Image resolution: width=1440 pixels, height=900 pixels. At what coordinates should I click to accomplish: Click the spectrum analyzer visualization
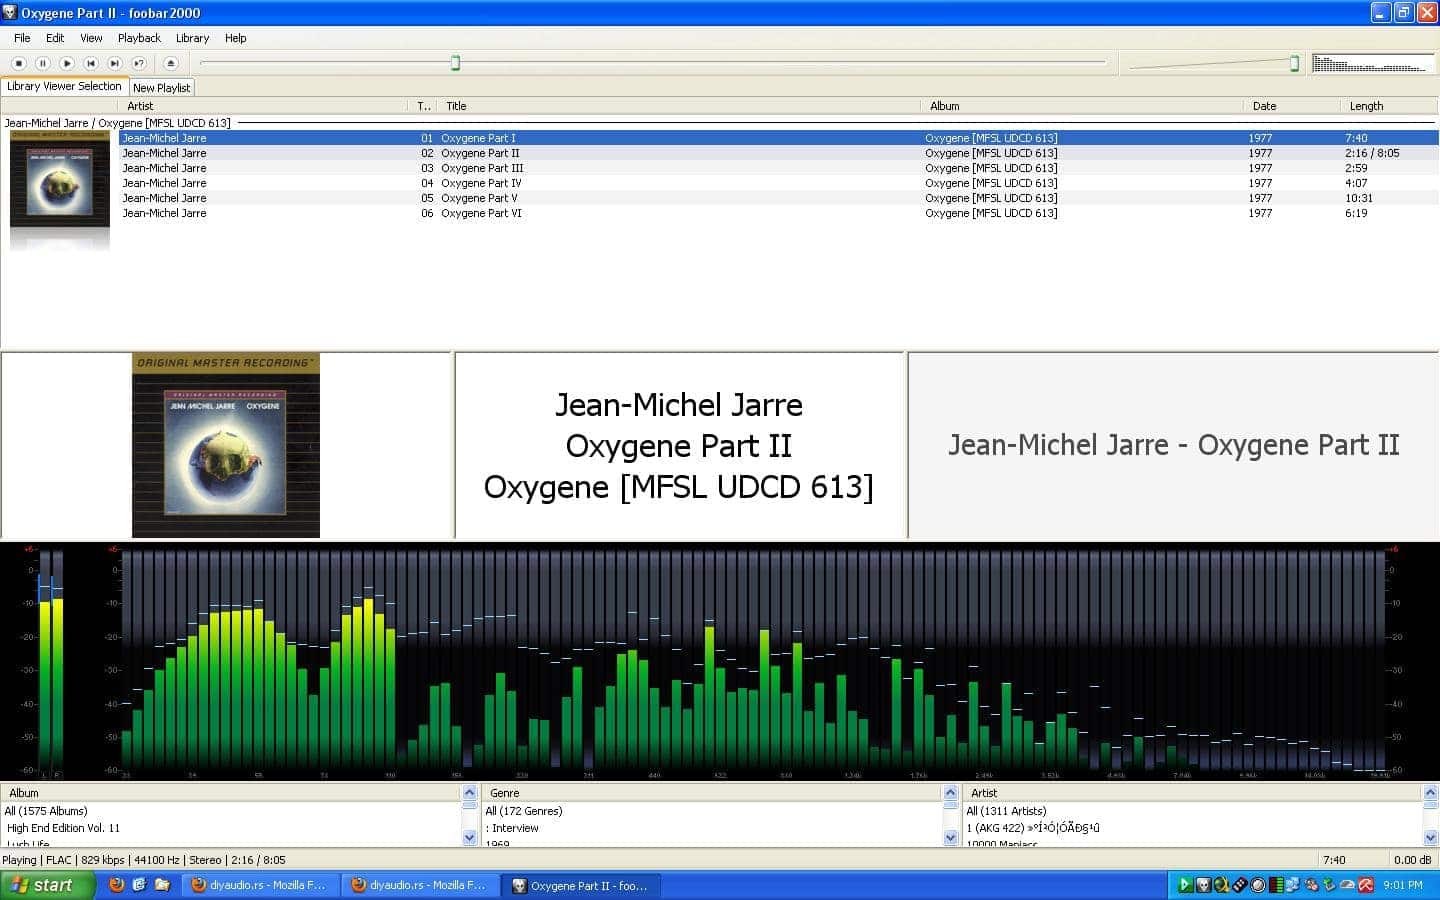click(755, 662)
